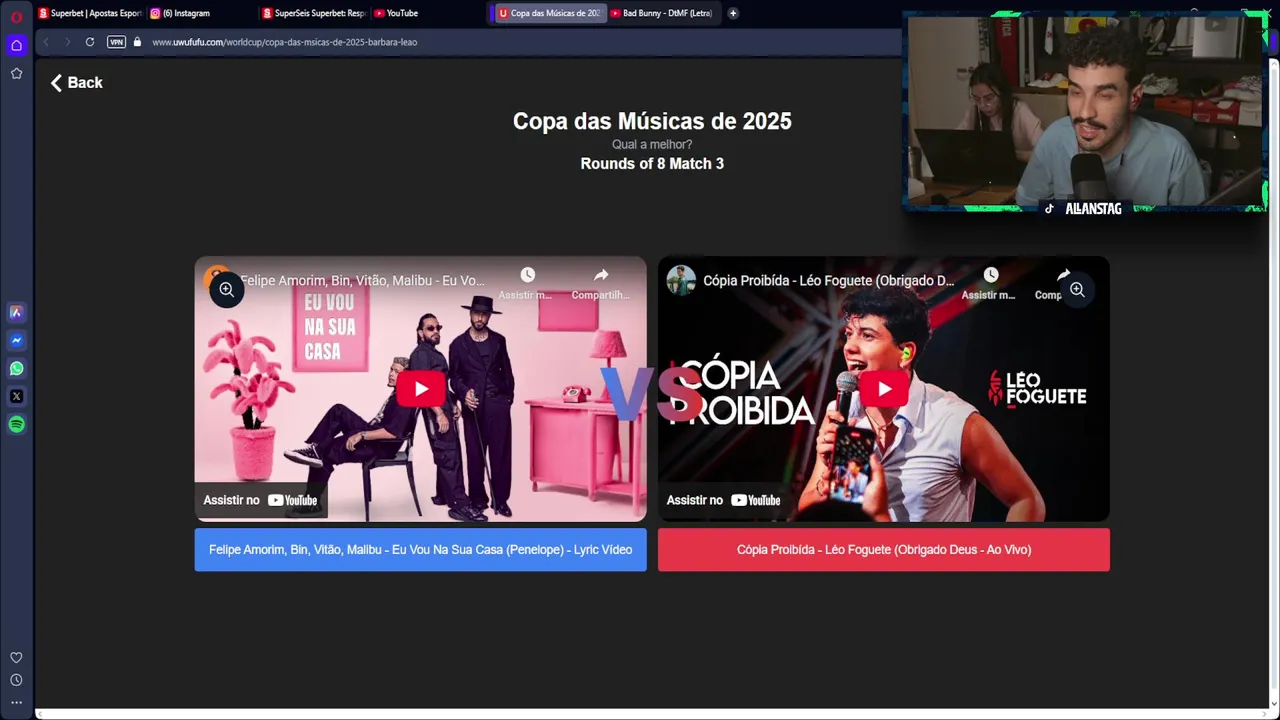The image size is (1280, 720).
Task: Switch to the Superbet Apostas Esportivas tab
Action: coord(90,13)
